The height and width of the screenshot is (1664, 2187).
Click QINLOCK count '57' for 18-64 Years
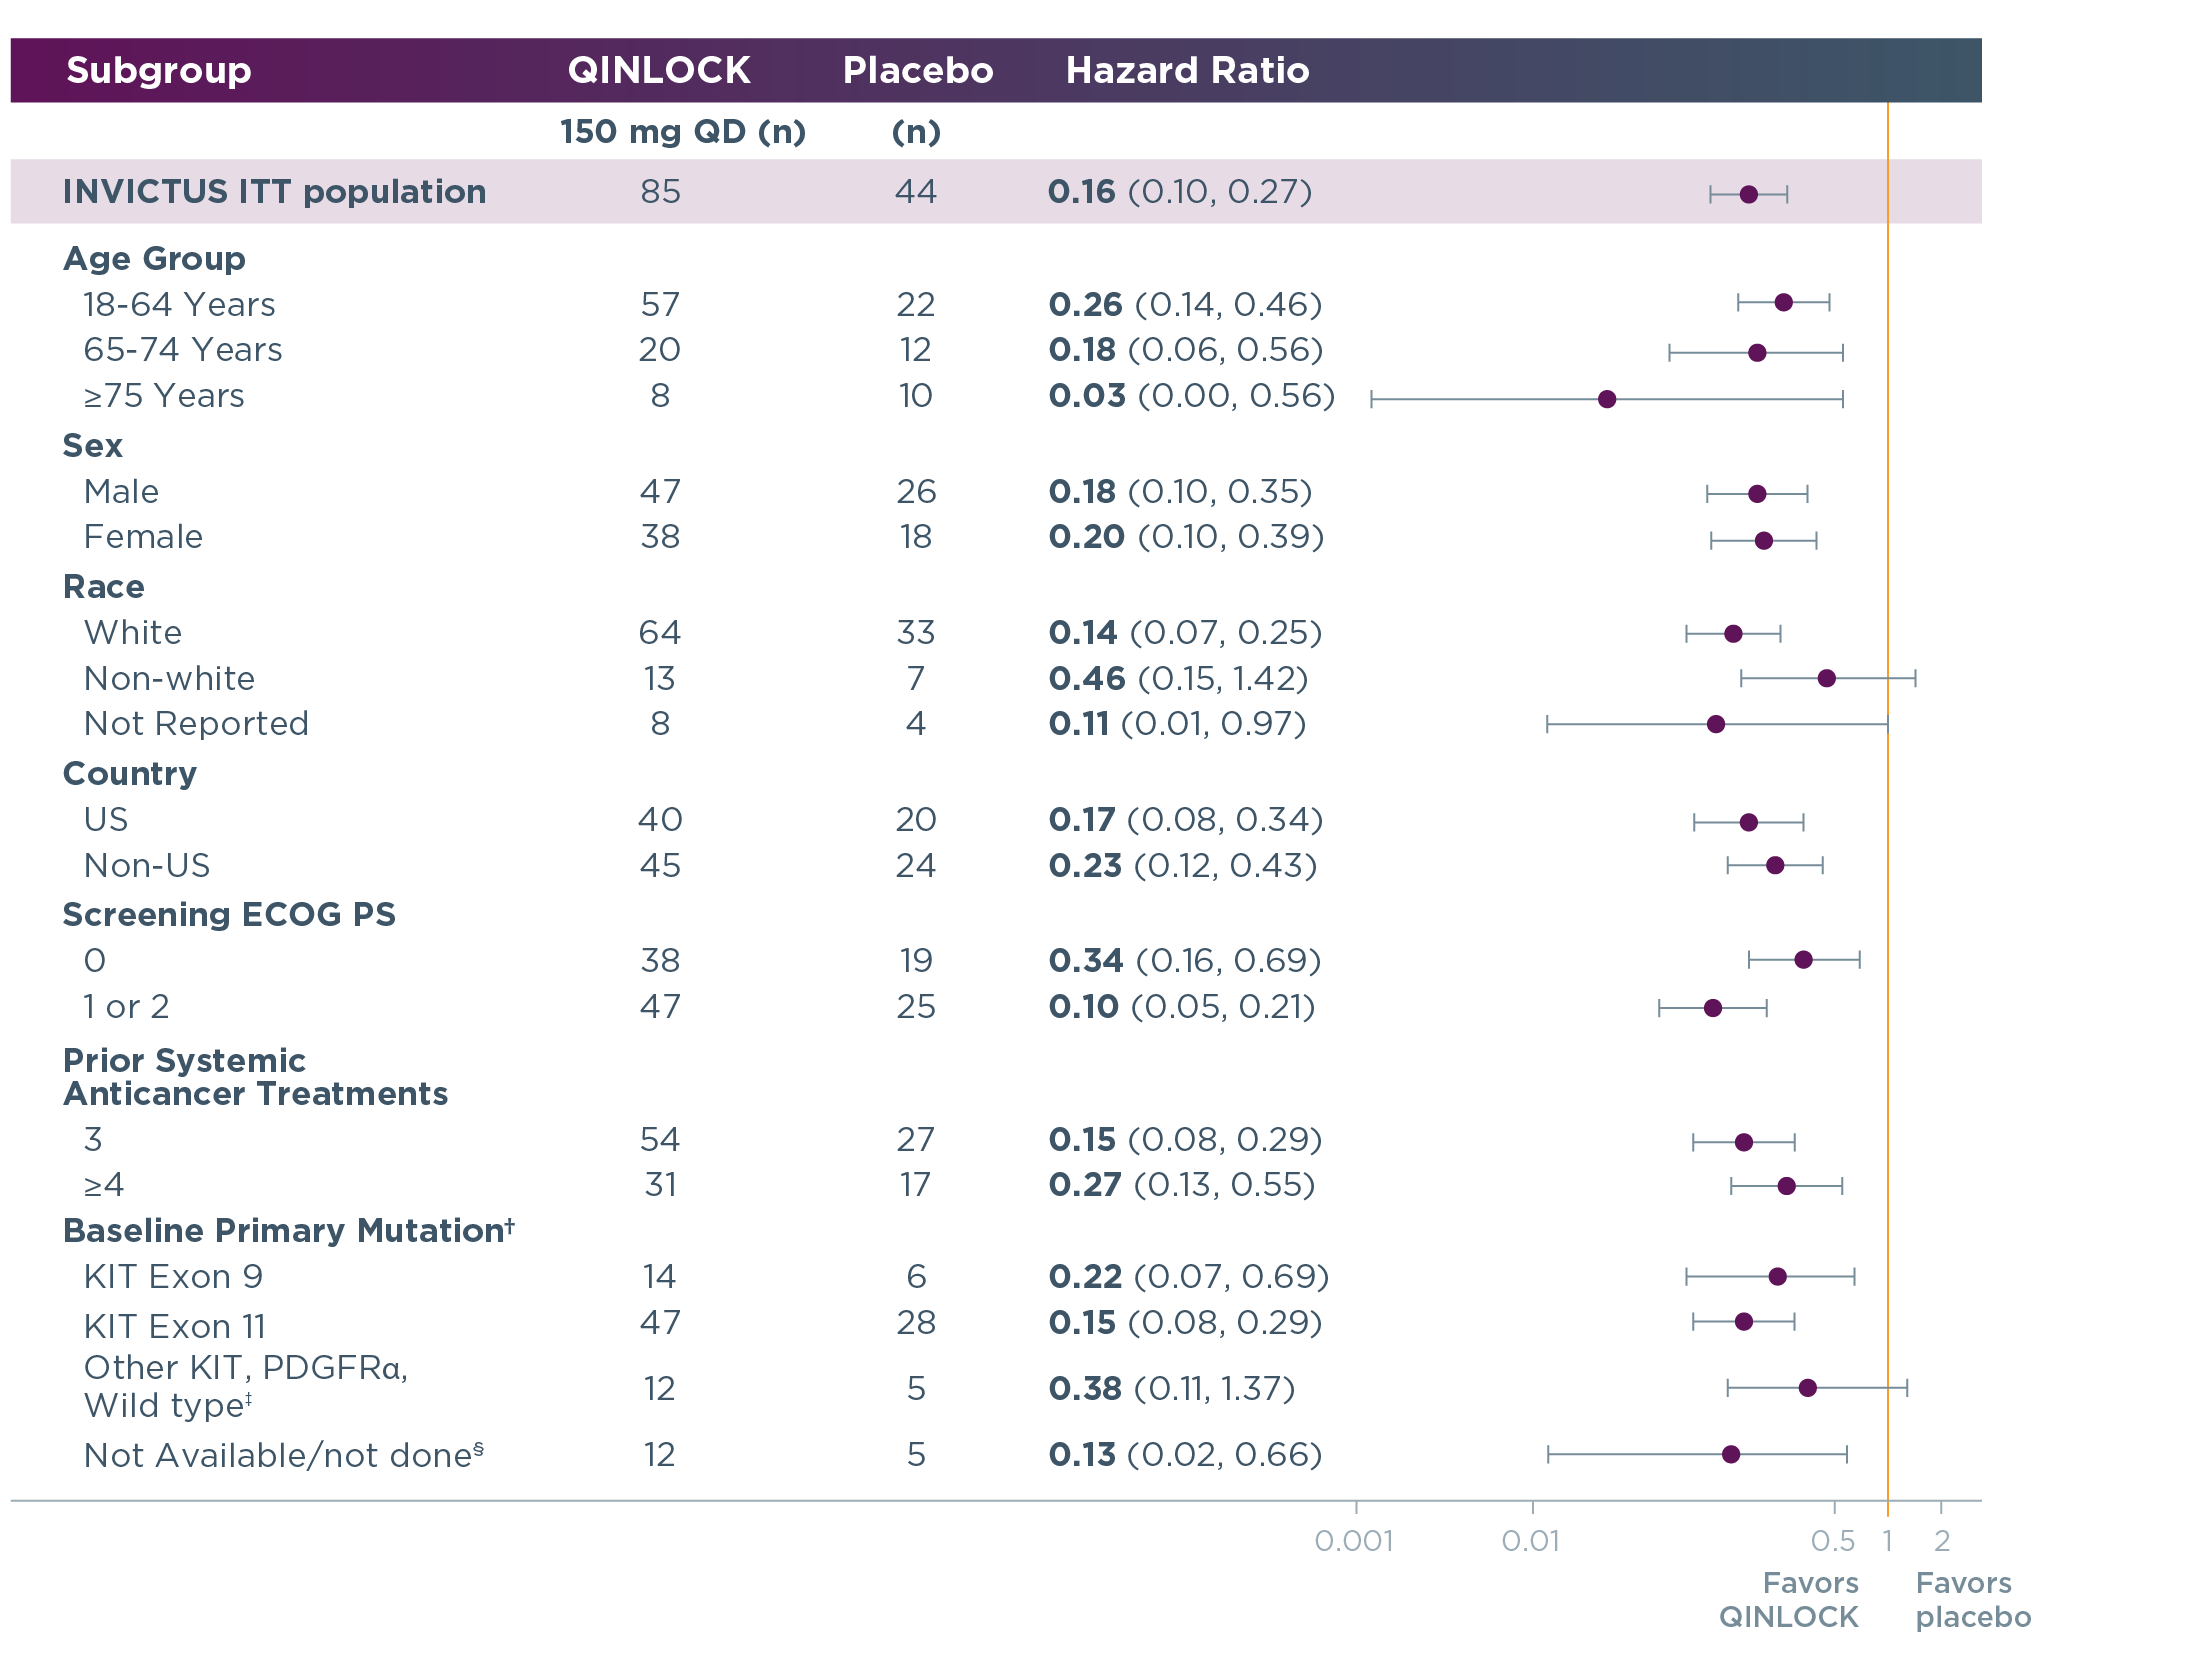pos(660,304)
